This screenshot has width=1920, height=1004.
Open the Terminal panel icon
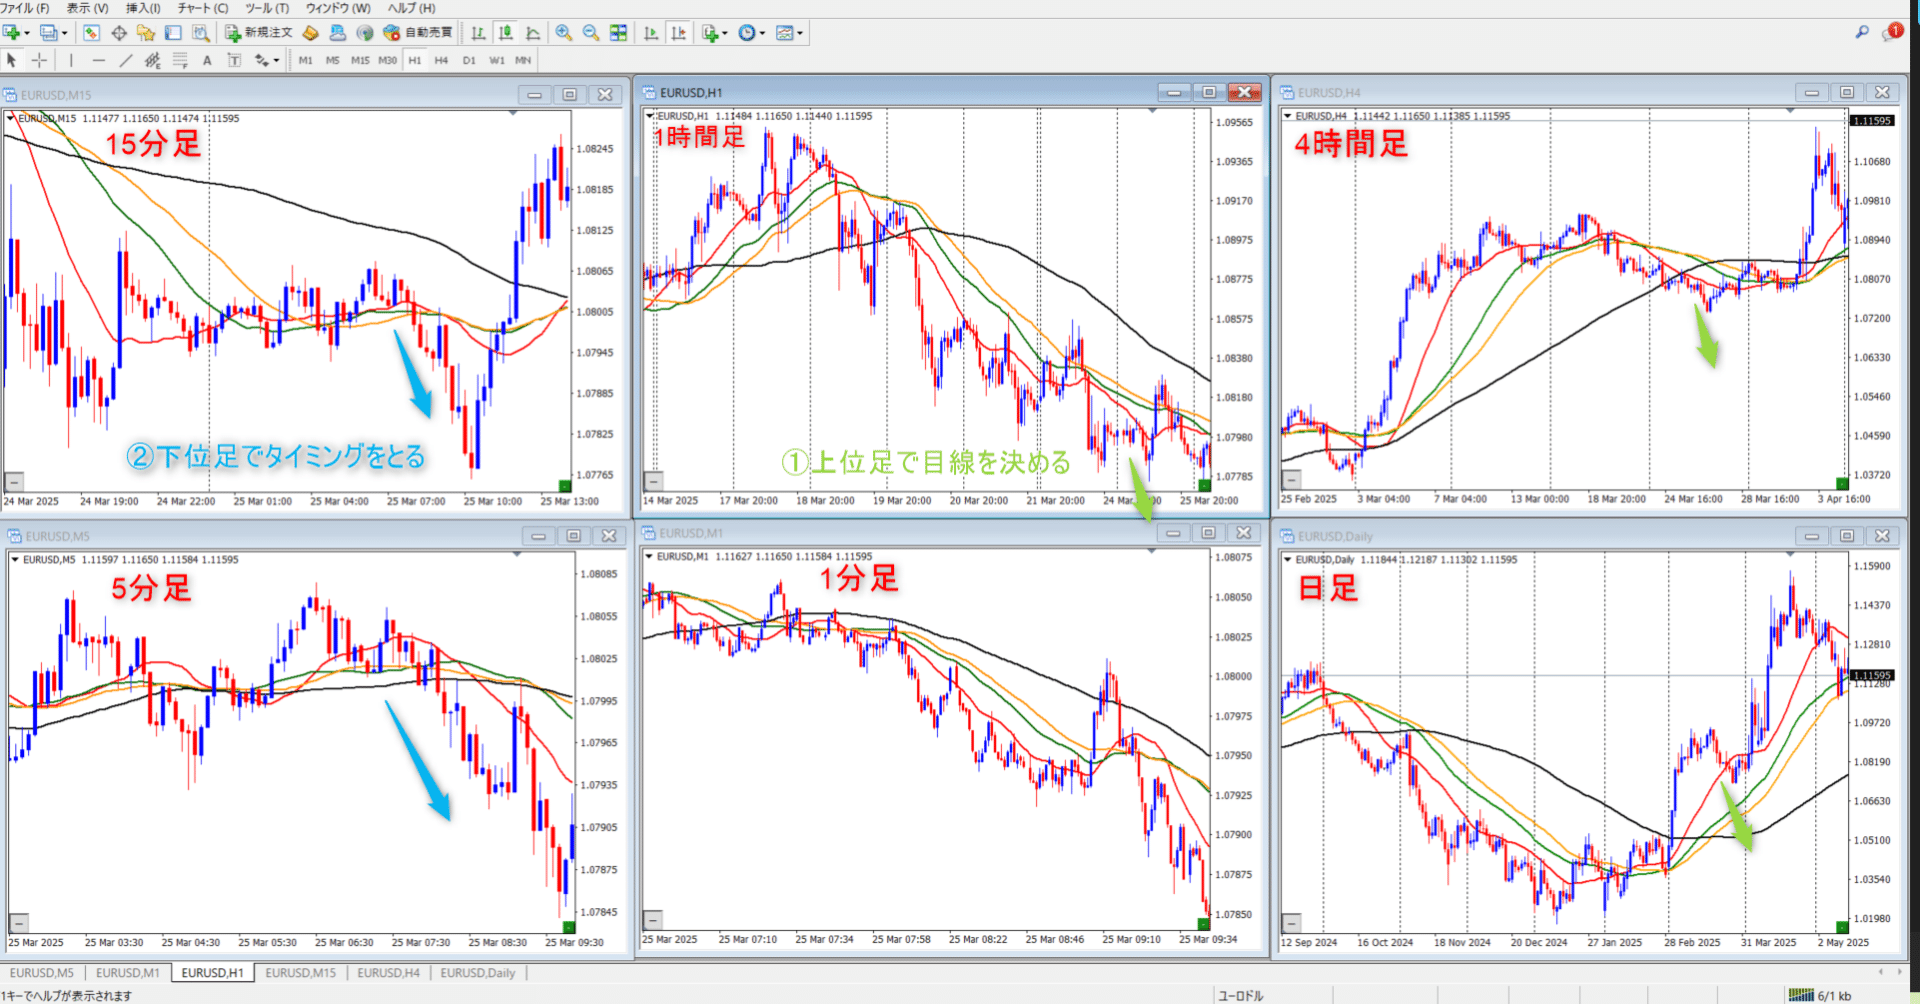(173, 33)
